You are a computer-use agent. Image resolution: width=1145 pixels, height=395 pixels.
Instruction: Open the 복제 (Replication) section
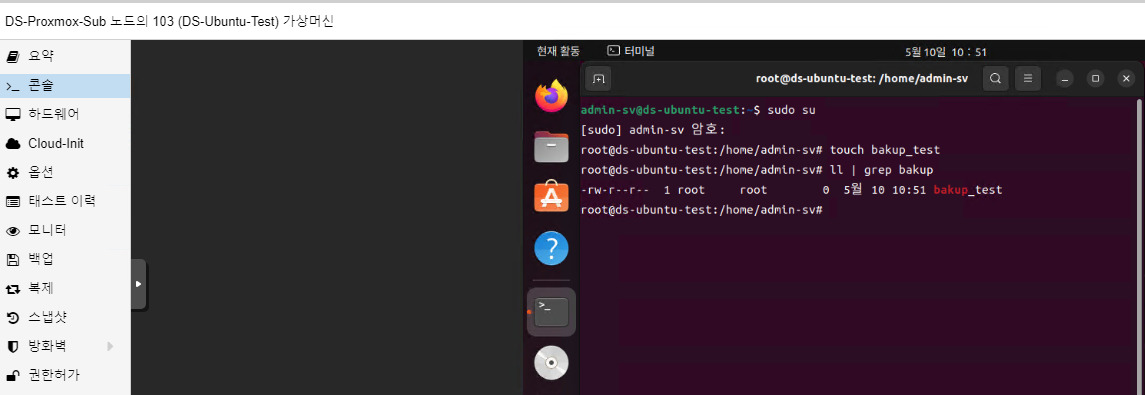65,288
